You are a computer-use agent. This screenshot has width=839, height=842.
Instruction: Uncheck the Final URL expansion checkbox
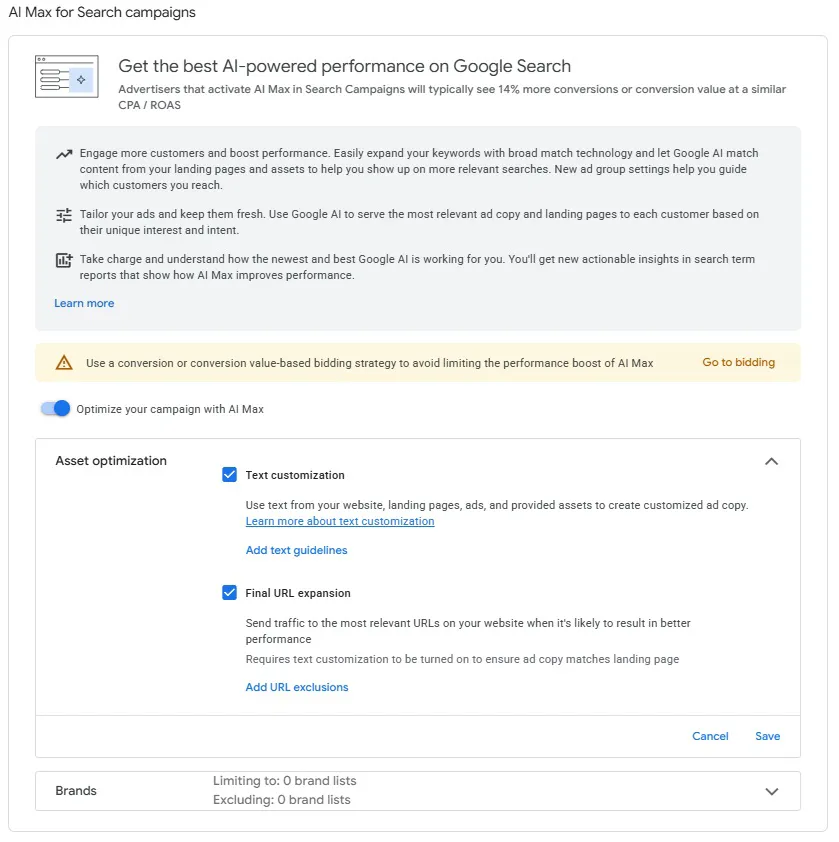pos(229,593)
